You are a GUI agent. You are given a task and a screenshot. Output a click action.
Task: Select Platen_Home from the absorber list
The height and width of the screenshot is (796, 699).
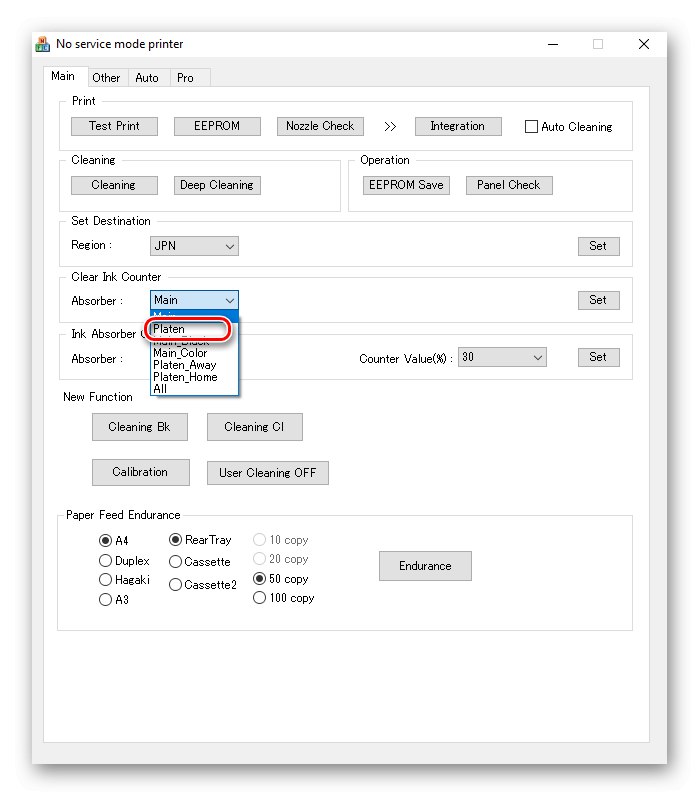[x=194, y=377]
